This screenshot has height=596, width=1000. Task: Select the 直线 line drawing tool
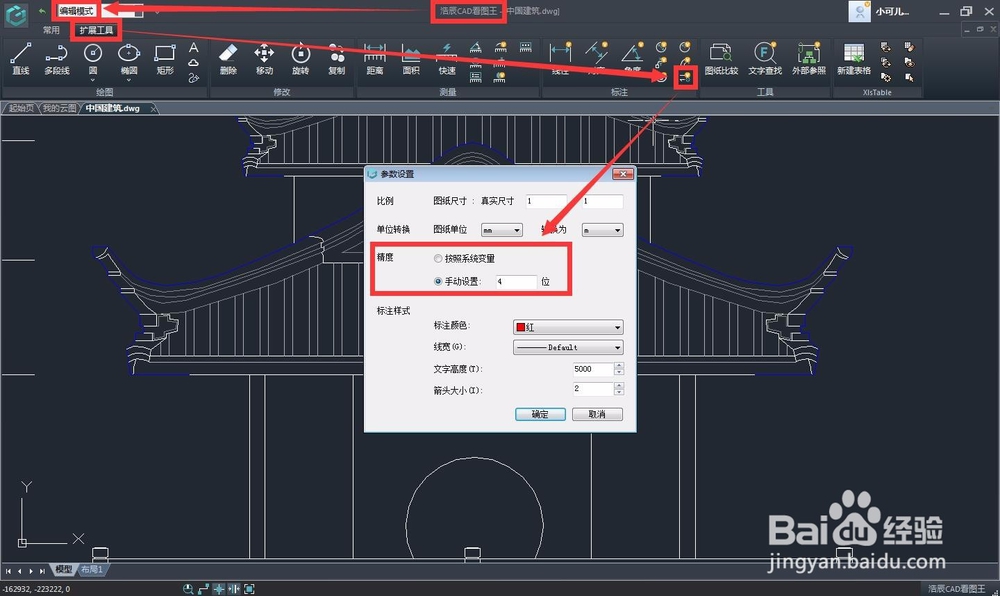click(21, 59)
